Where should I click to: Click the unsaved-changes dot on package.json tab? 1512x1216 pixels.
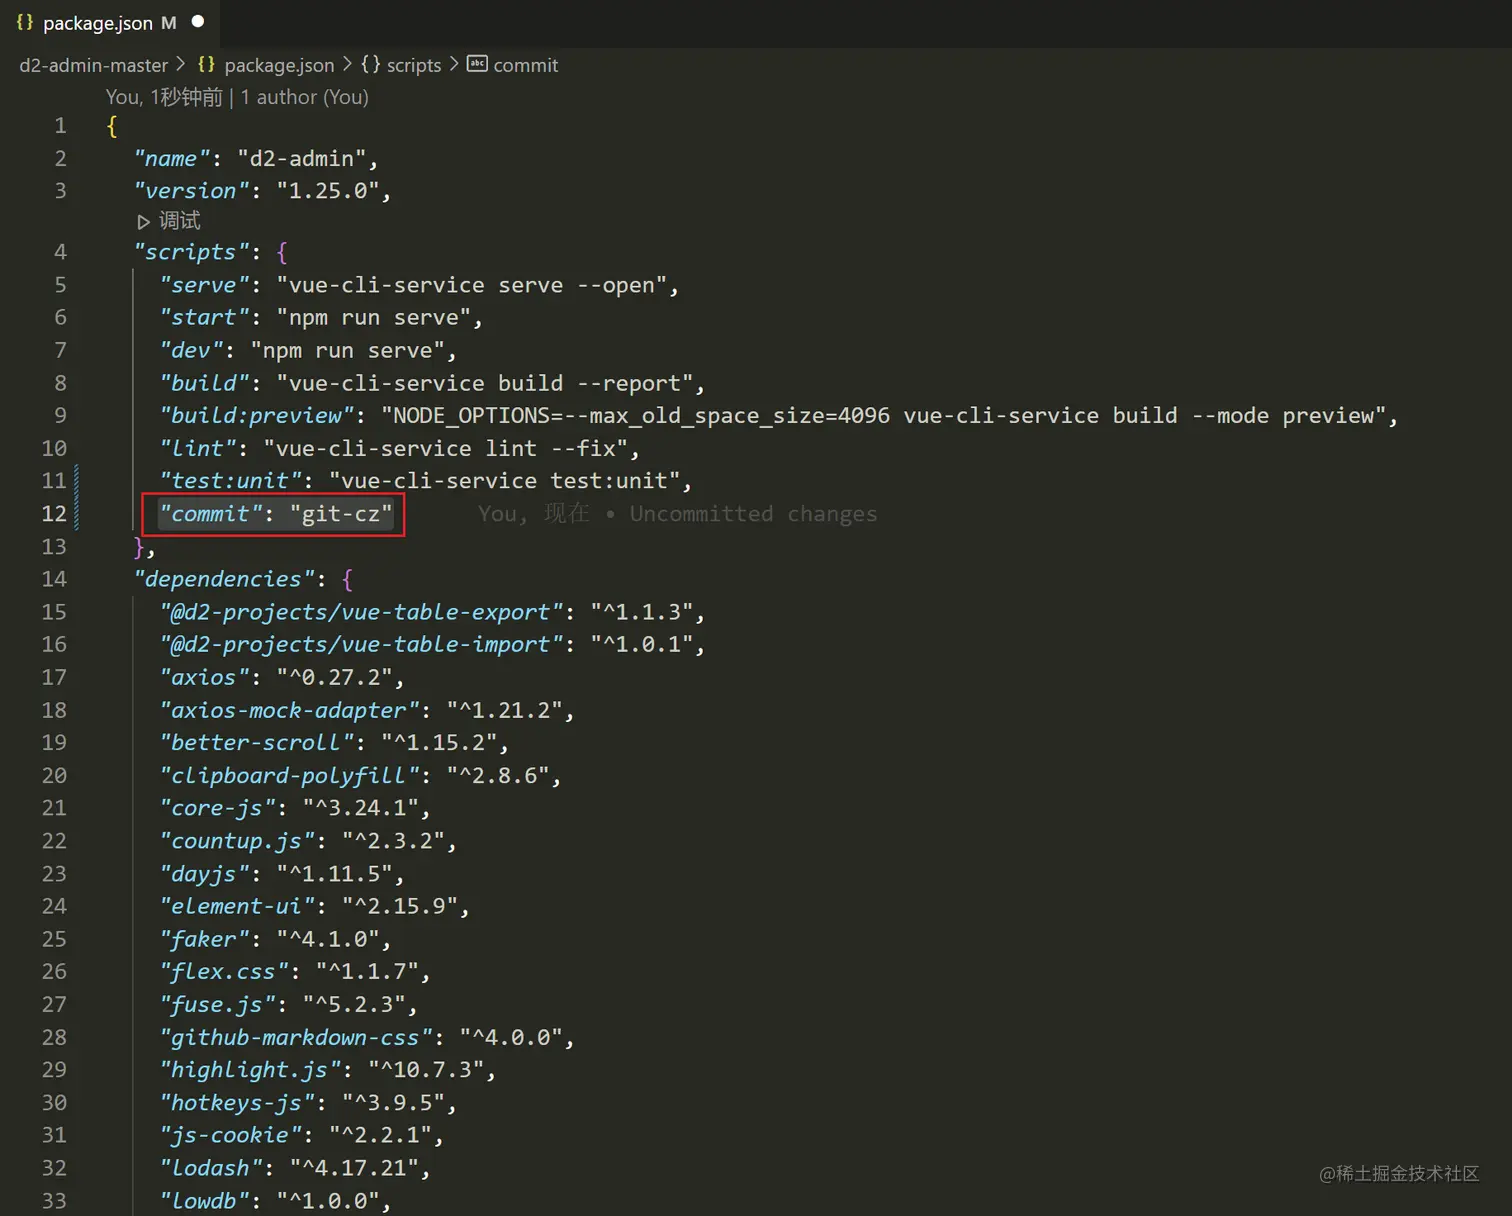click(198, 21)
